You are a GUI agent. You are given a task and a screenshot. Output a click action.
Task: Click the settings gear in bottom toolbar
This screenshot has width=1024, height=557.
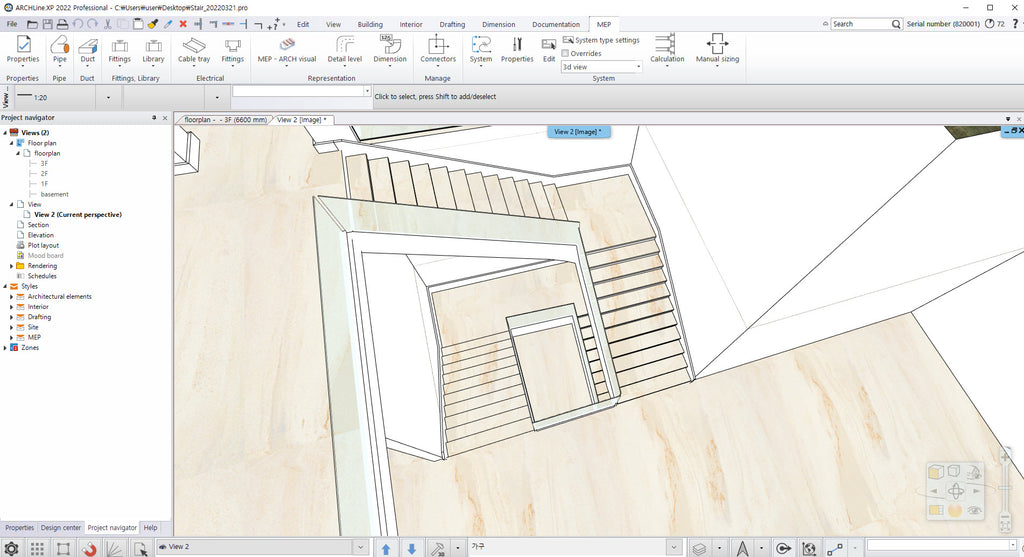click(11, 548)
